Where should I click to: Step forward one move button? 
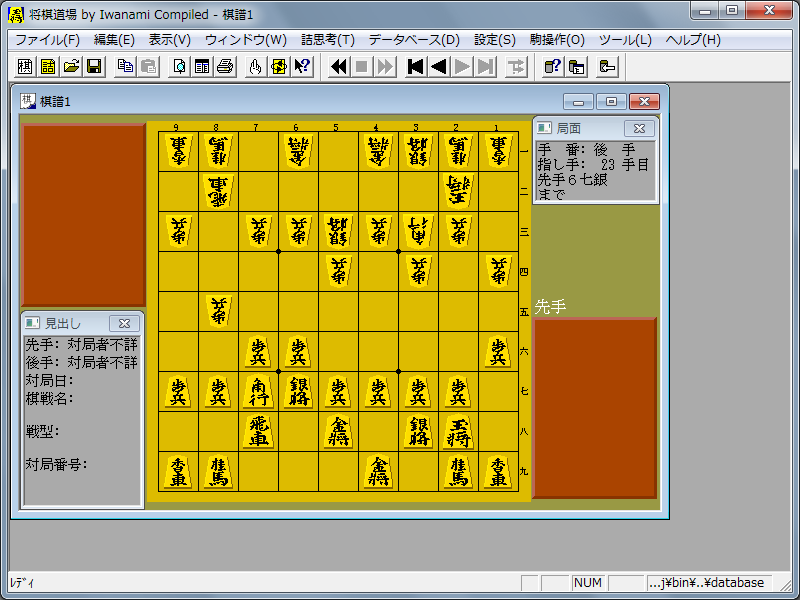point(462,67)
